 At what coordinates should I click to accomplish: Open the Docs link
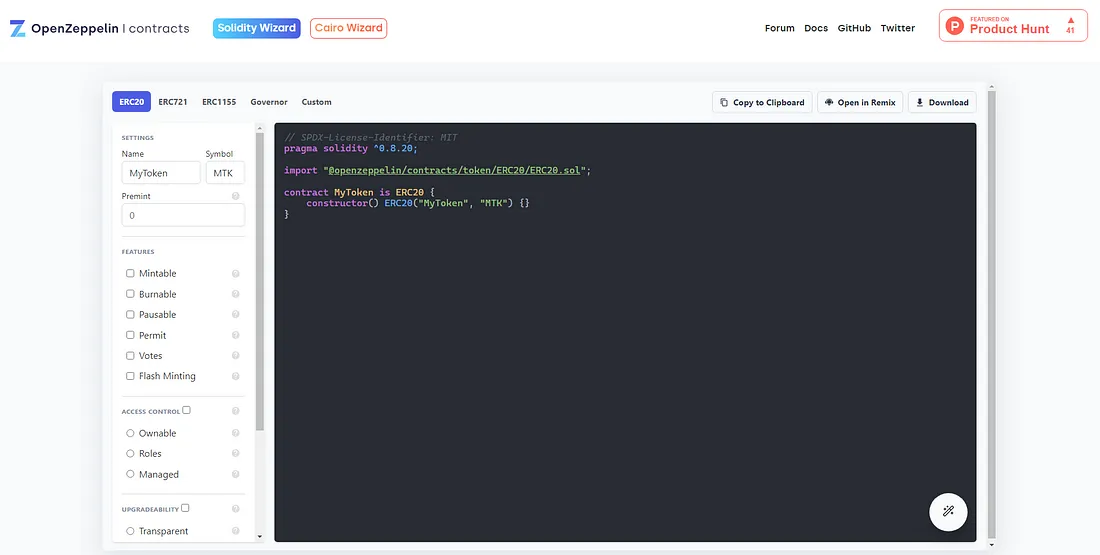coord(816,29)
